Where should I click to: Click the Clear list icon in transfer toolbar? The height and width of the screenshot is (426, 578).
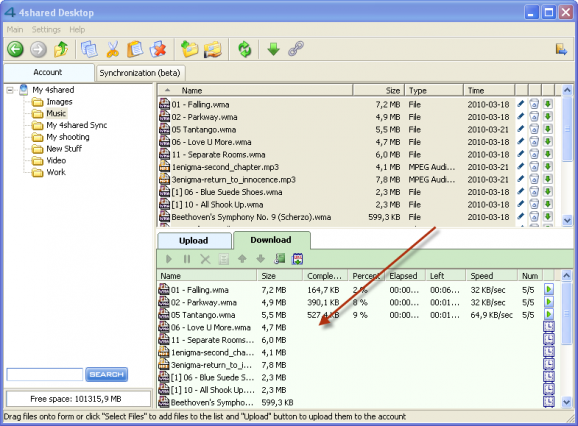coord(224,259)
